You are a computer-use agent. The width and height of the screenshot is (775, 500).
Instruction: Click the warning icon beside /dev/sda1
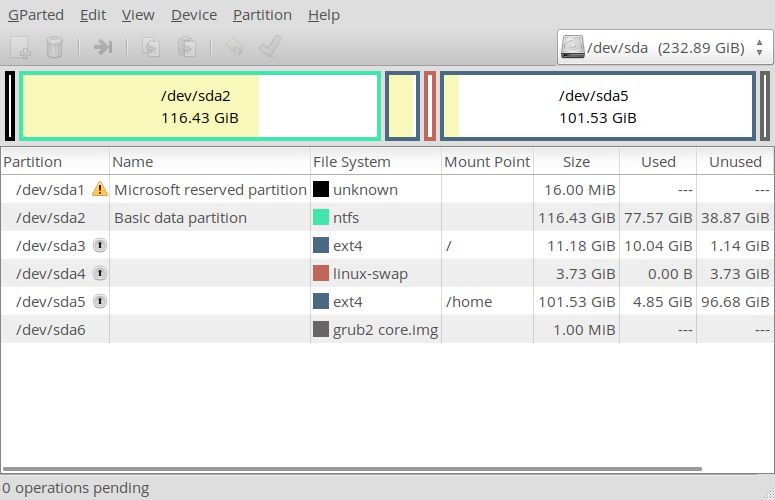pos(100,189)
